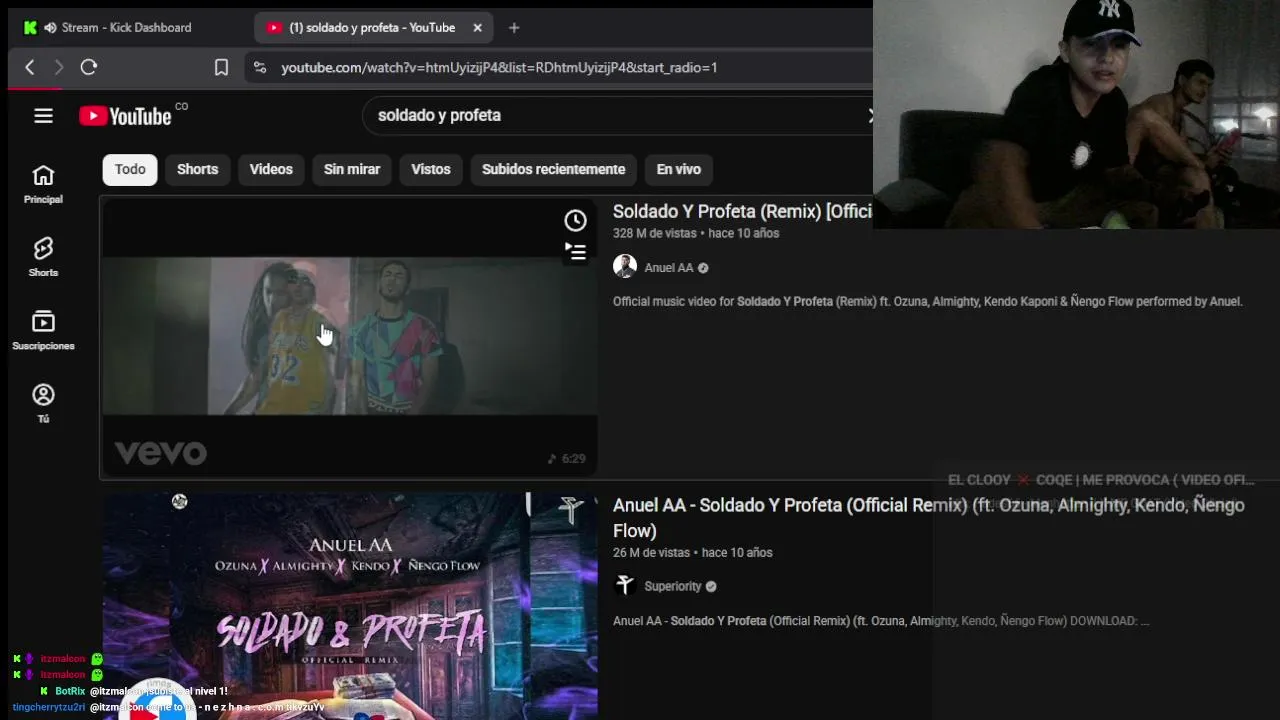Open Suscripciones in the sidebar
The image size is (1280, 720).
click(x=43, y=331)
